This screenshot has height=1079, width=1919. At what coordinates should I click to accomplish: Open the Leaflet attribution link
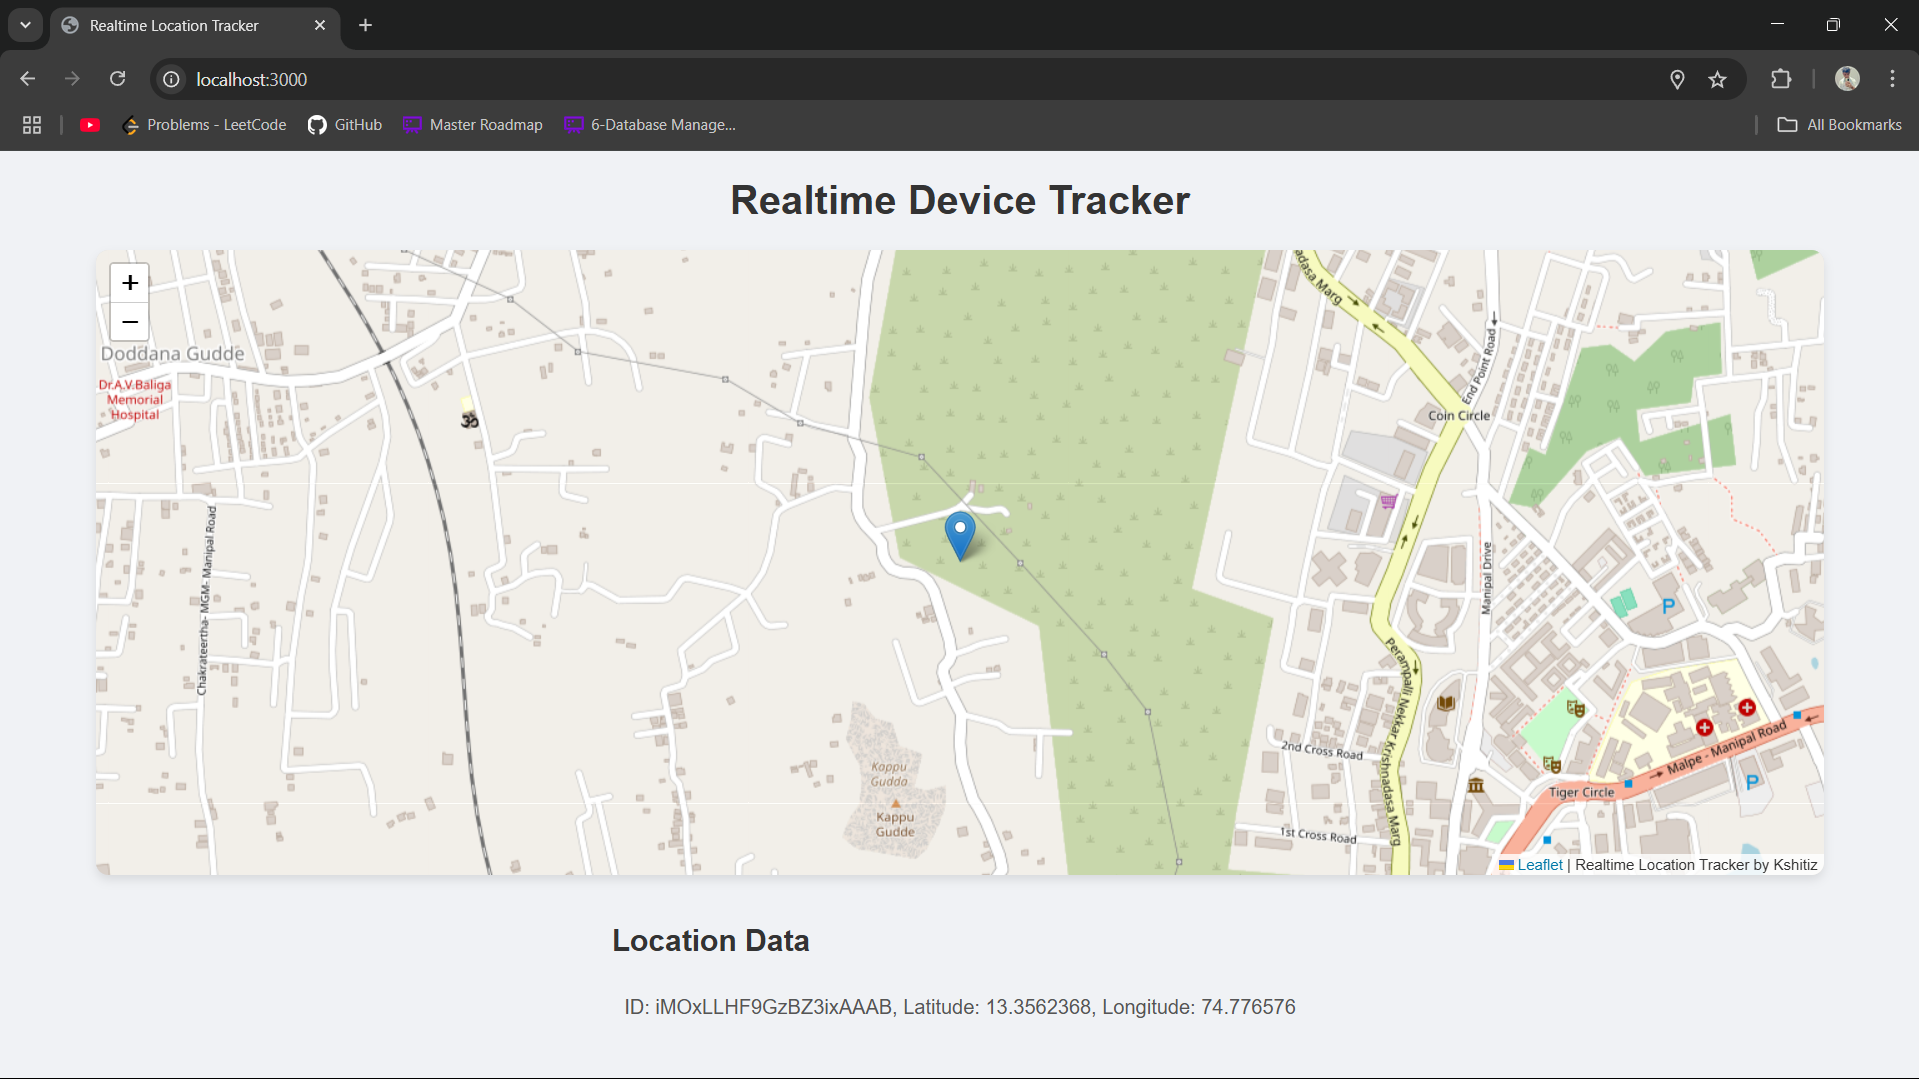[1539, 865]
